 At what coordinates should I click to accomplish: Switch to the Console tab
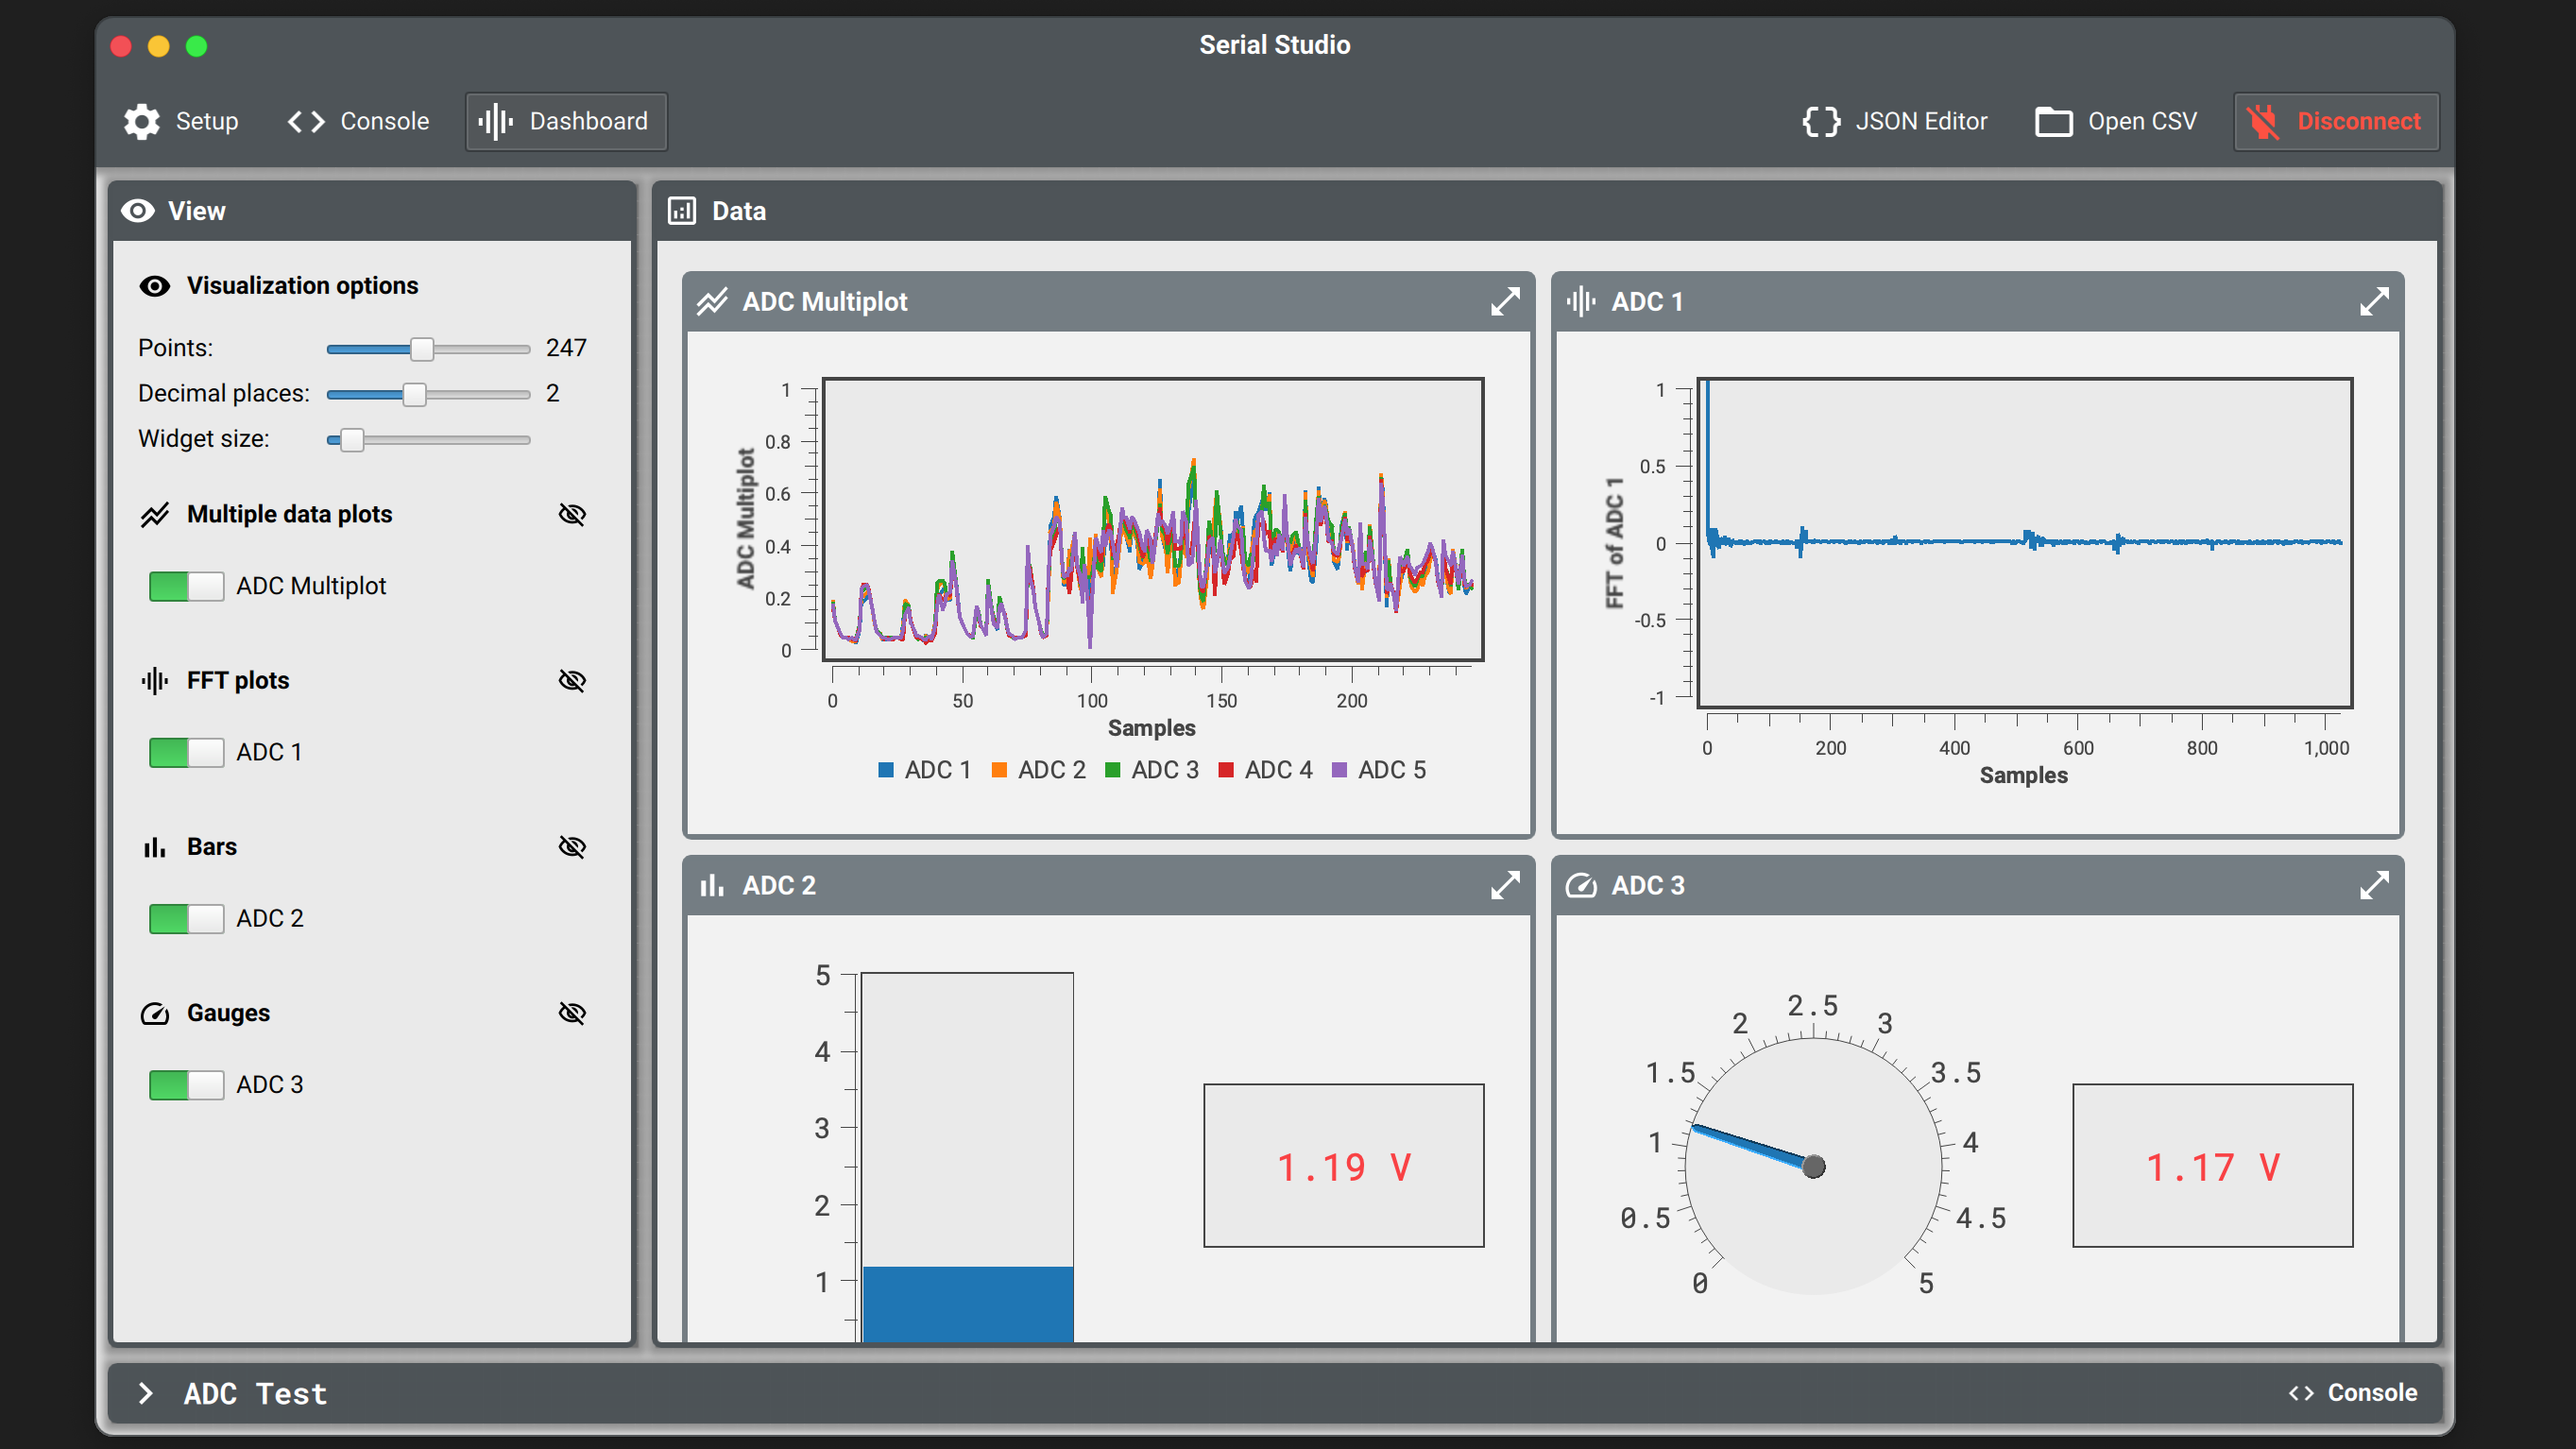coord(358,121)
